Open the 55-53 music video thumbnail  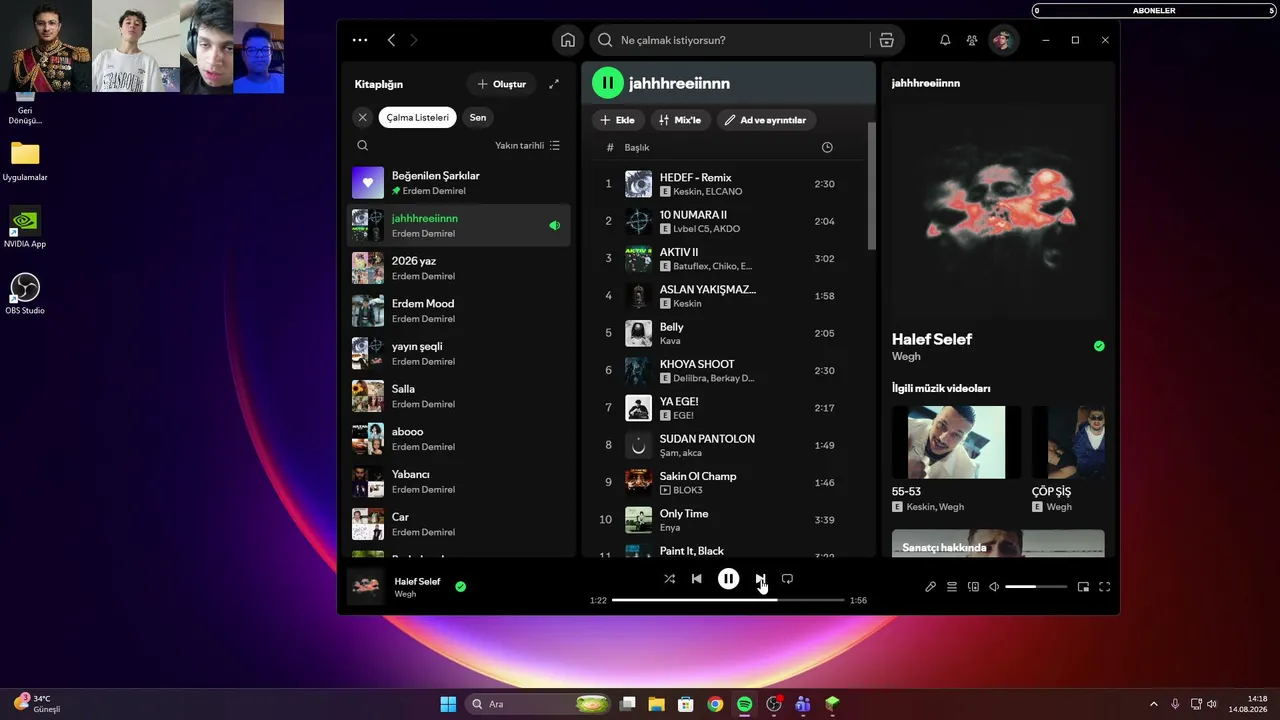pyautogui.click(x=956, y=442)
